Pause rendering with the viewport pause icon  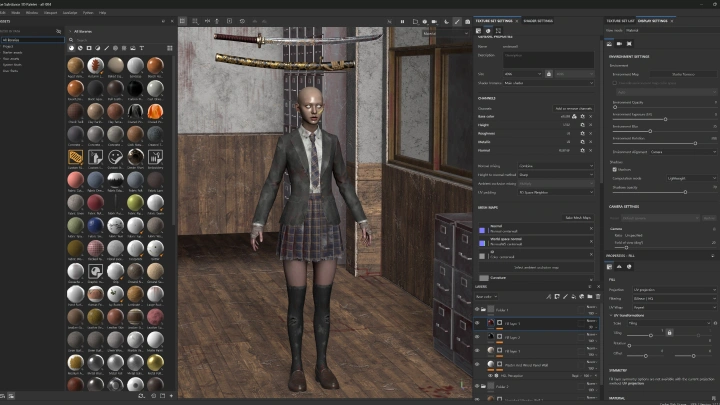coord(402,22)
